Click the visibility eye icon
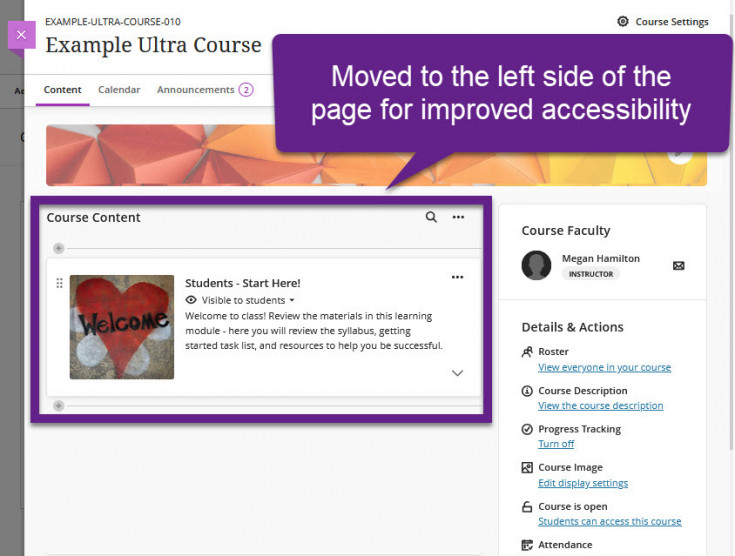 (x=191, y=300)
